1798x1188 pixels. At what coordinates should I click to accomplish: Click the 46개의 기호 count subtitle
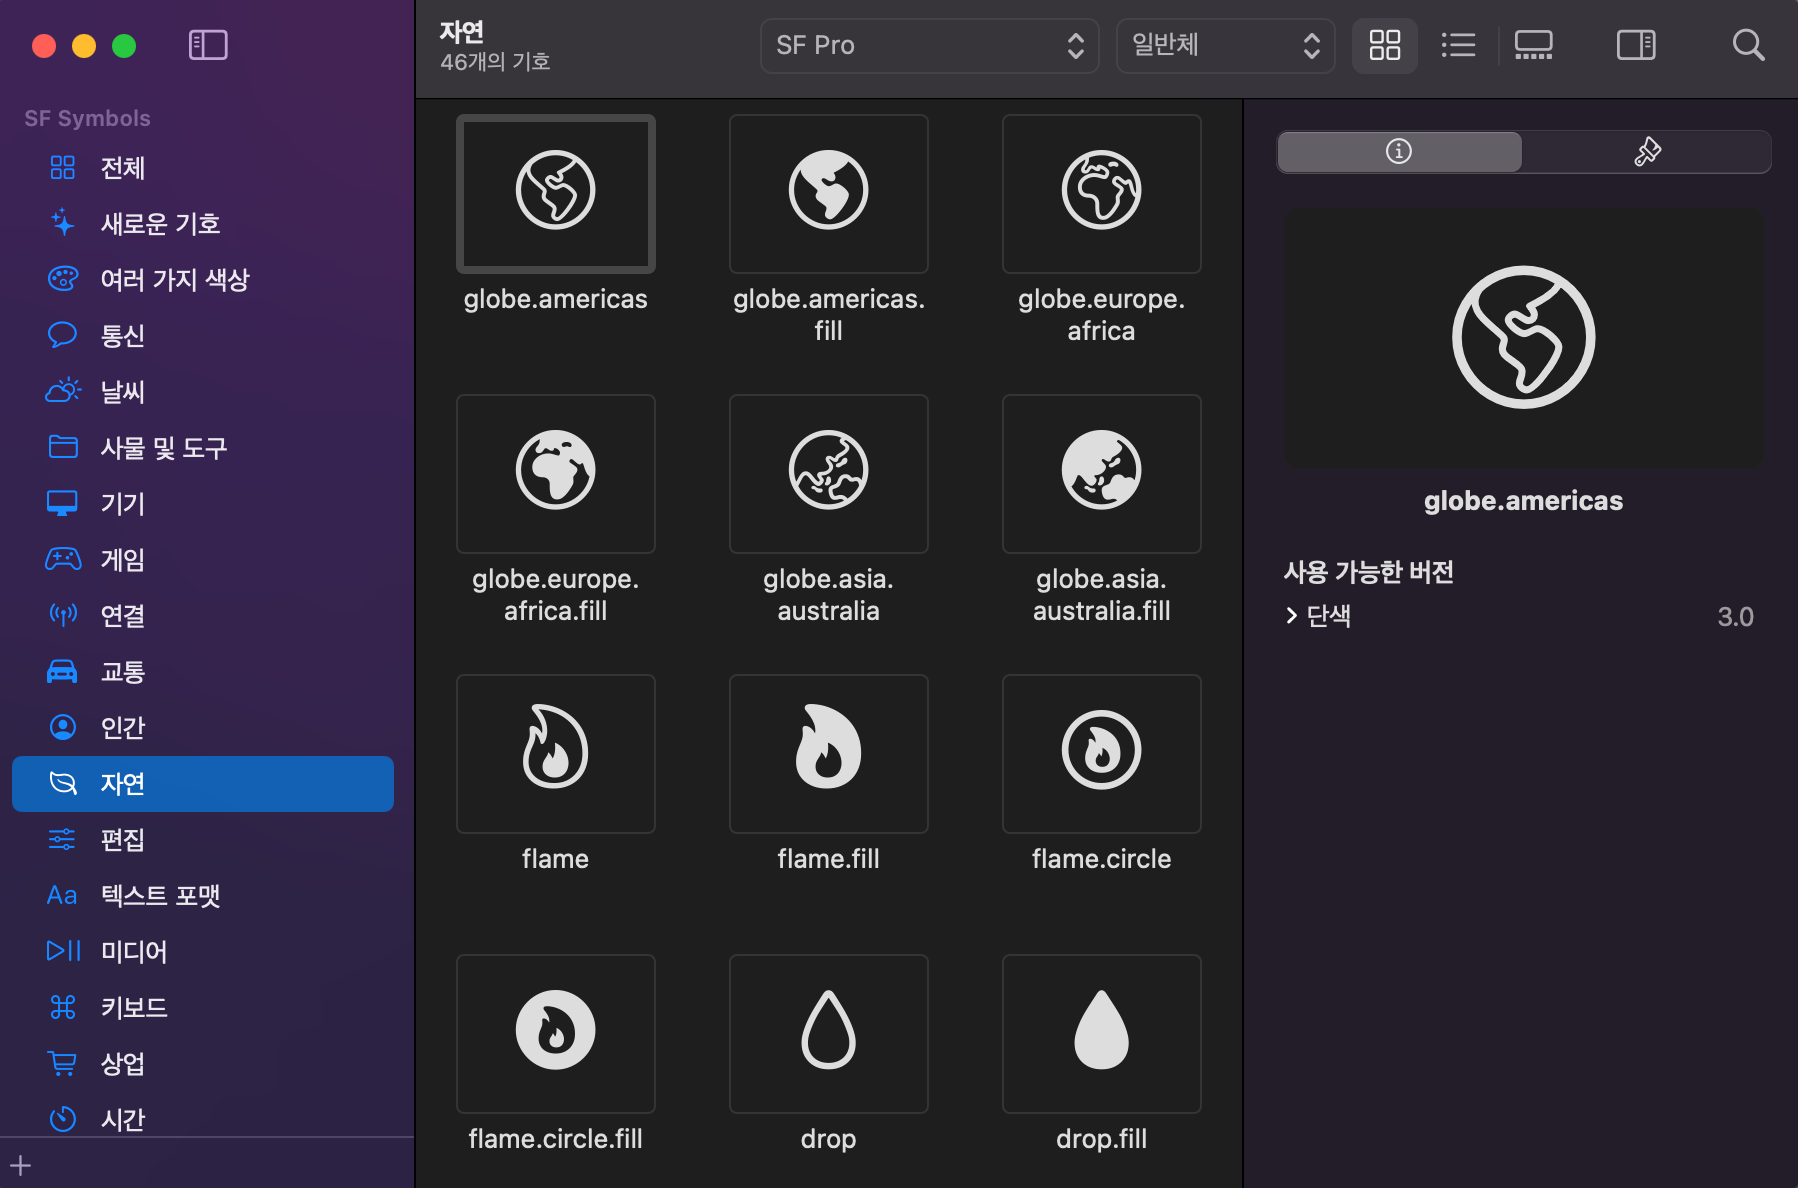495,62
